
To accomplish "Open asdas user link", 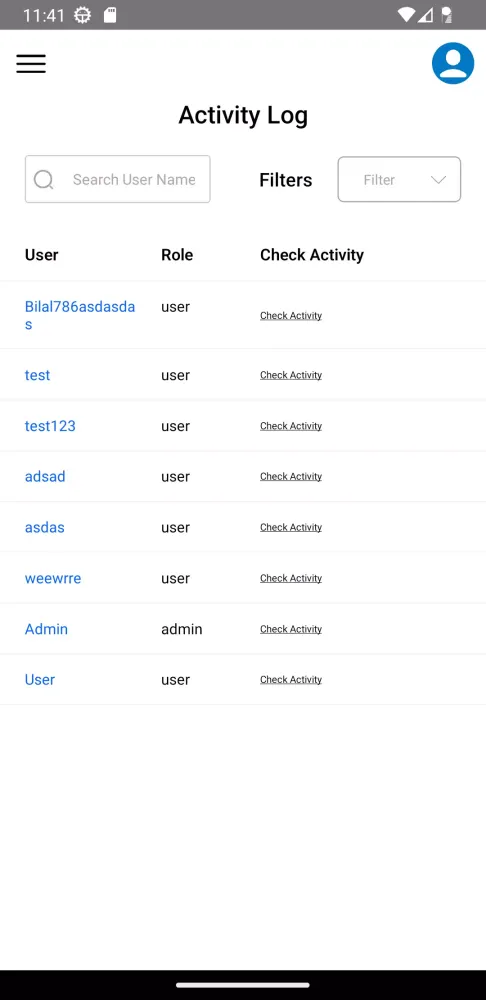I will point(45,527).
